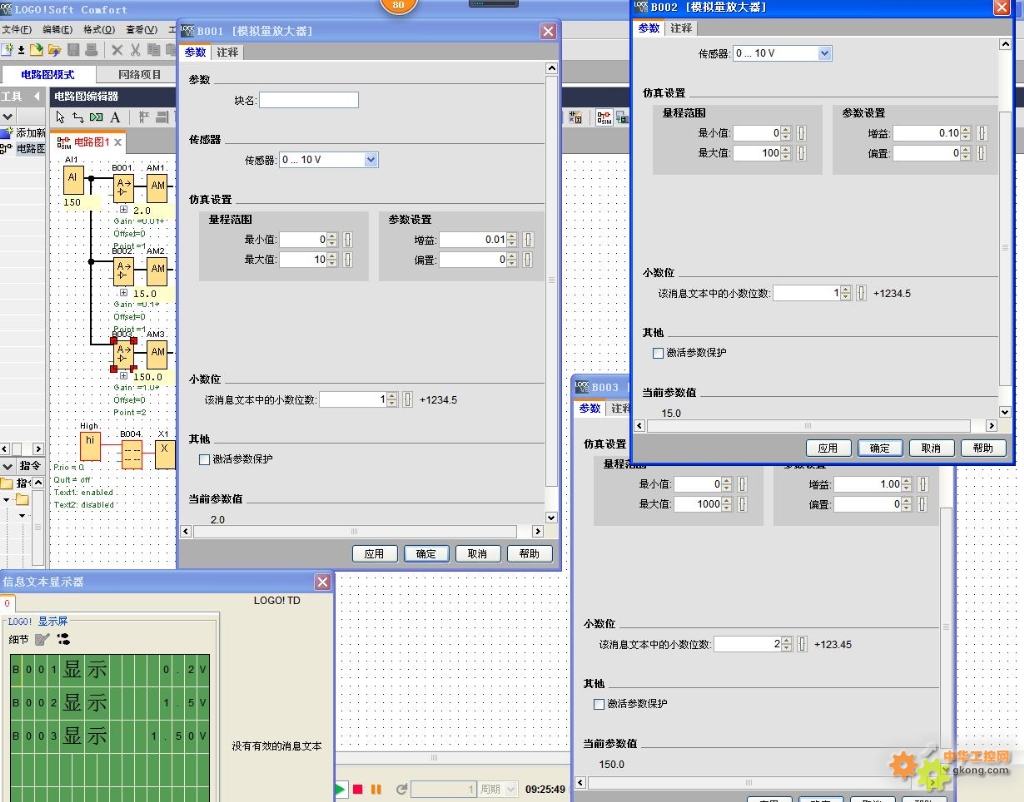The width and height of the screenshot is (1024, 802).
Task: Pause simulation with orange pause button
Action: tap(376, 789)
